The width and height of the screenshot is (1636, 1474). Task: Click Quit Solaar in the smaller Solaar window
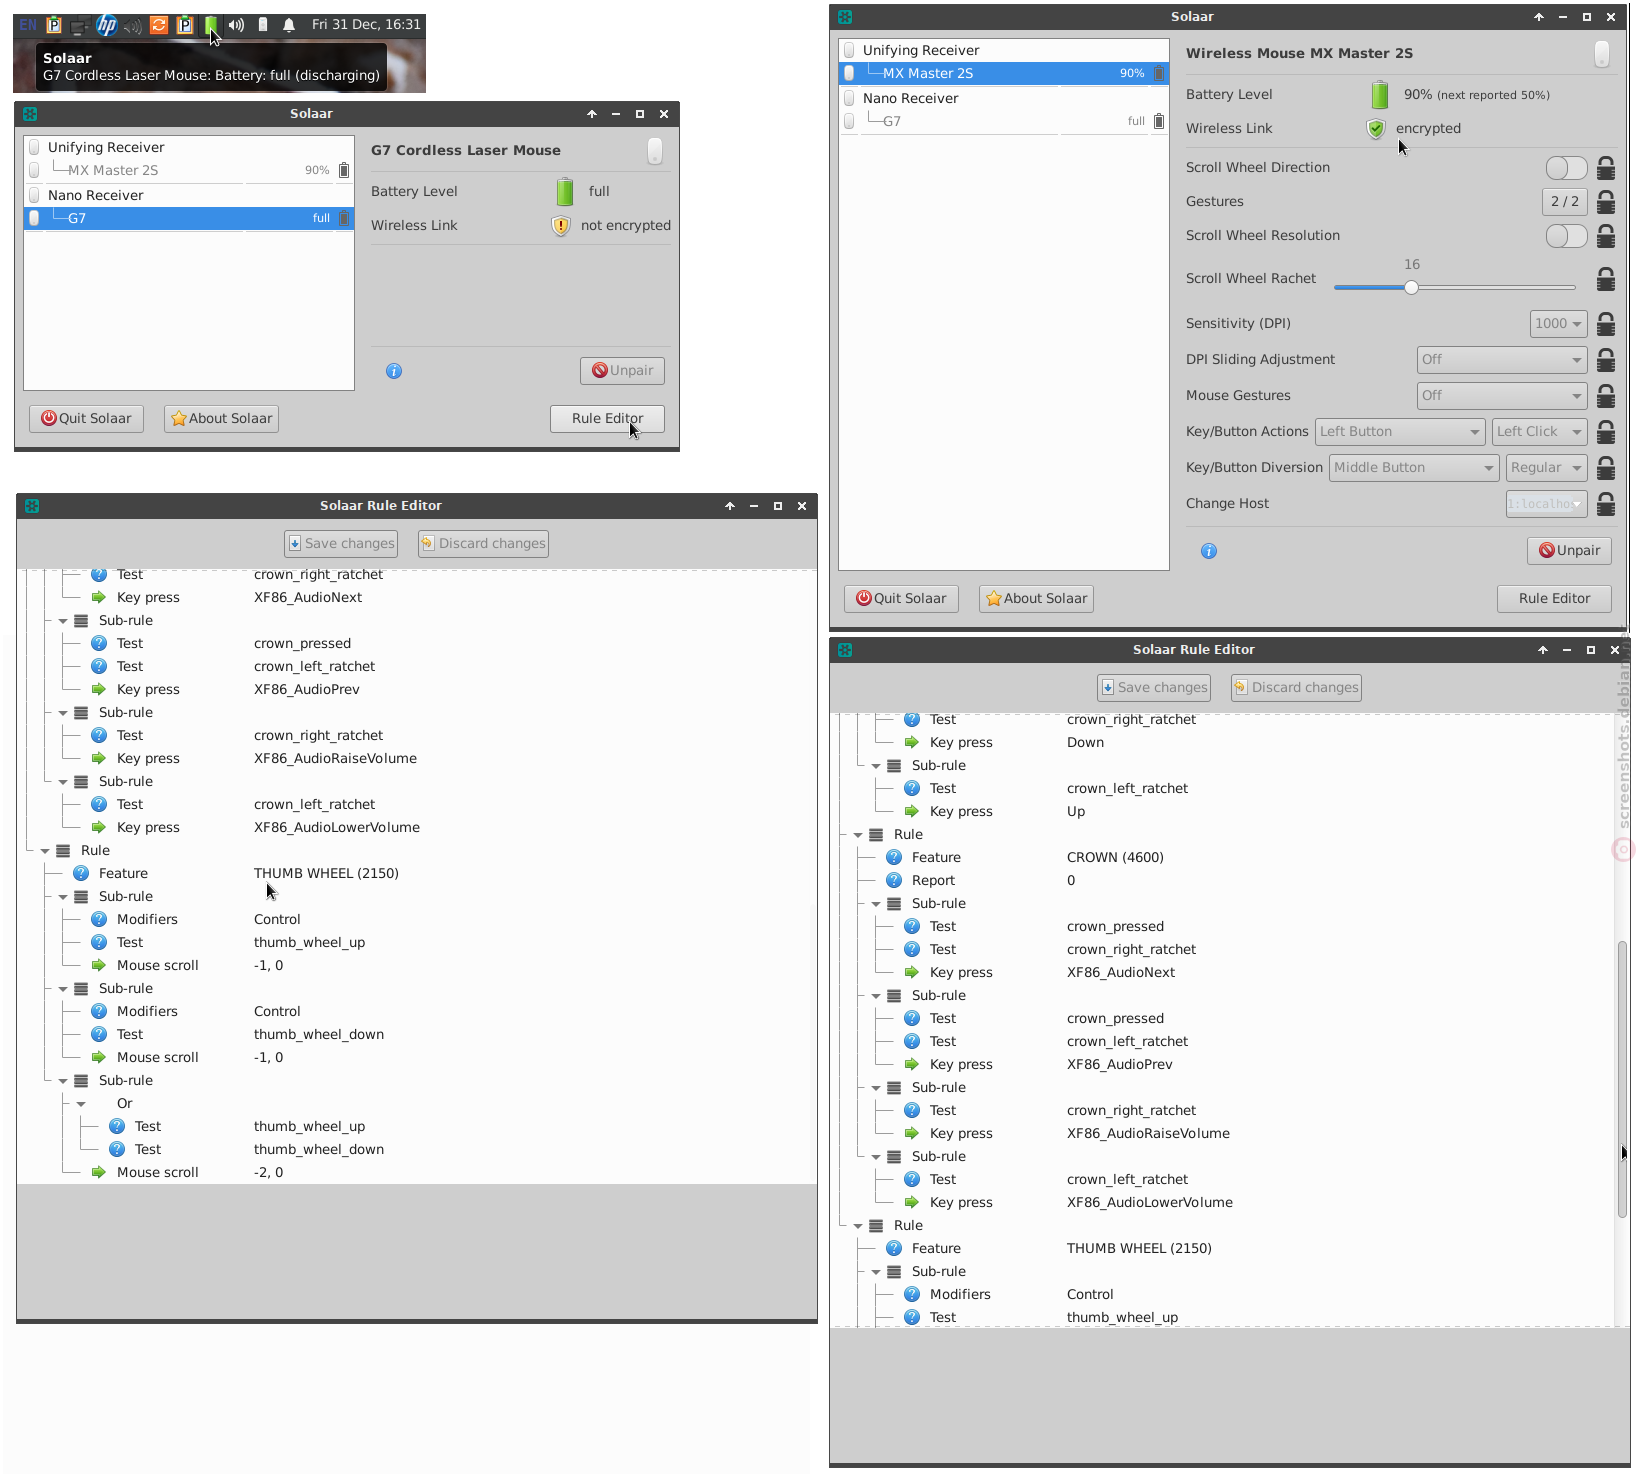[86, 418]
